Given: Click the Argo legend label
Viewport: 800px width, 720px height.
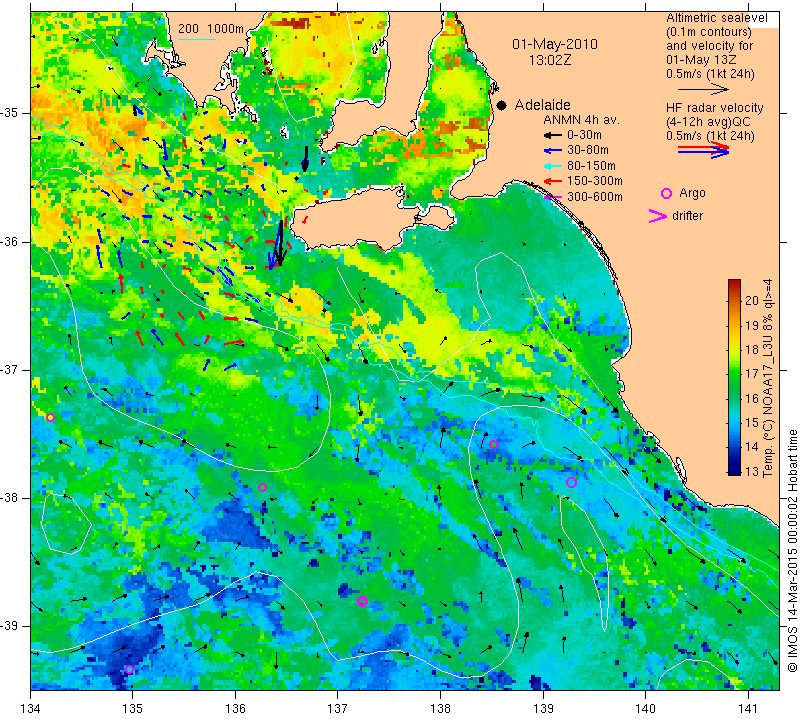Looking at the screenshot, I should click(692, 193).
